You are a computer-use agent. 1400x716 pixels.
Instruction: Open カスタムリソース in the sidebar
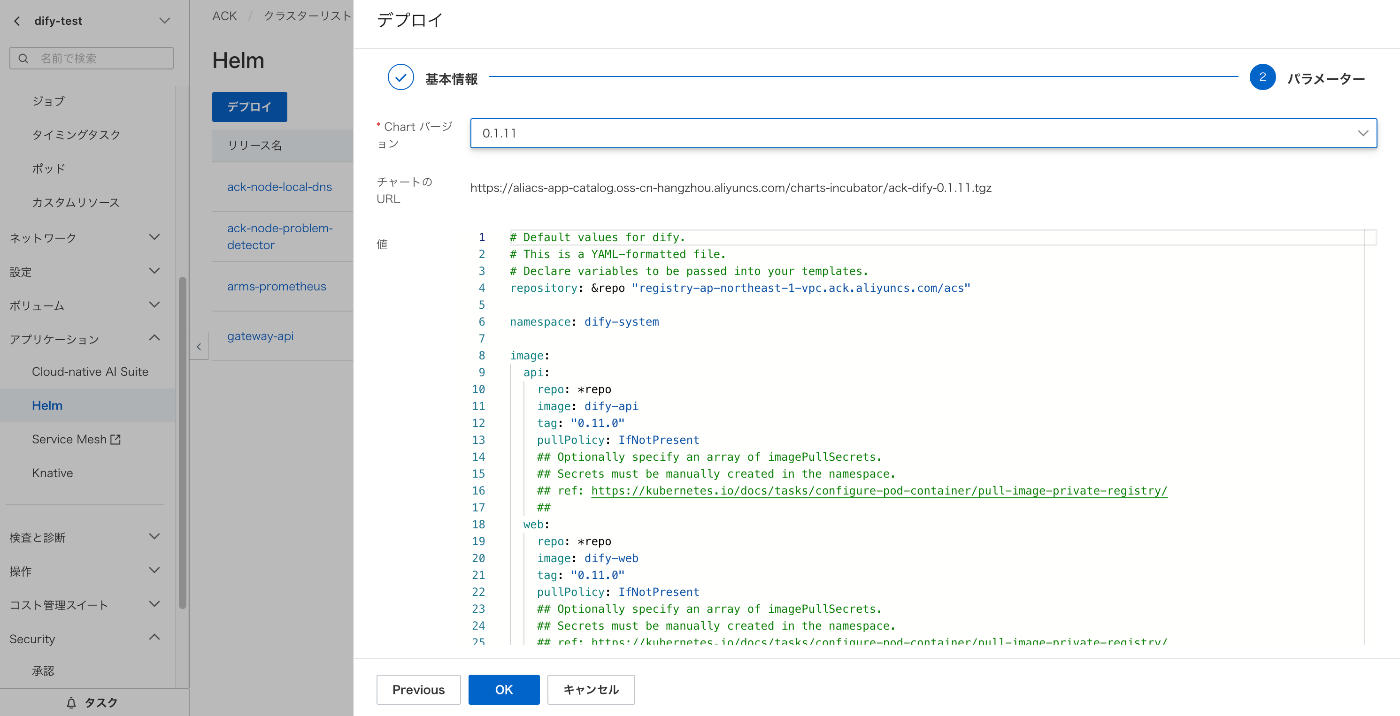click(75, 203)
